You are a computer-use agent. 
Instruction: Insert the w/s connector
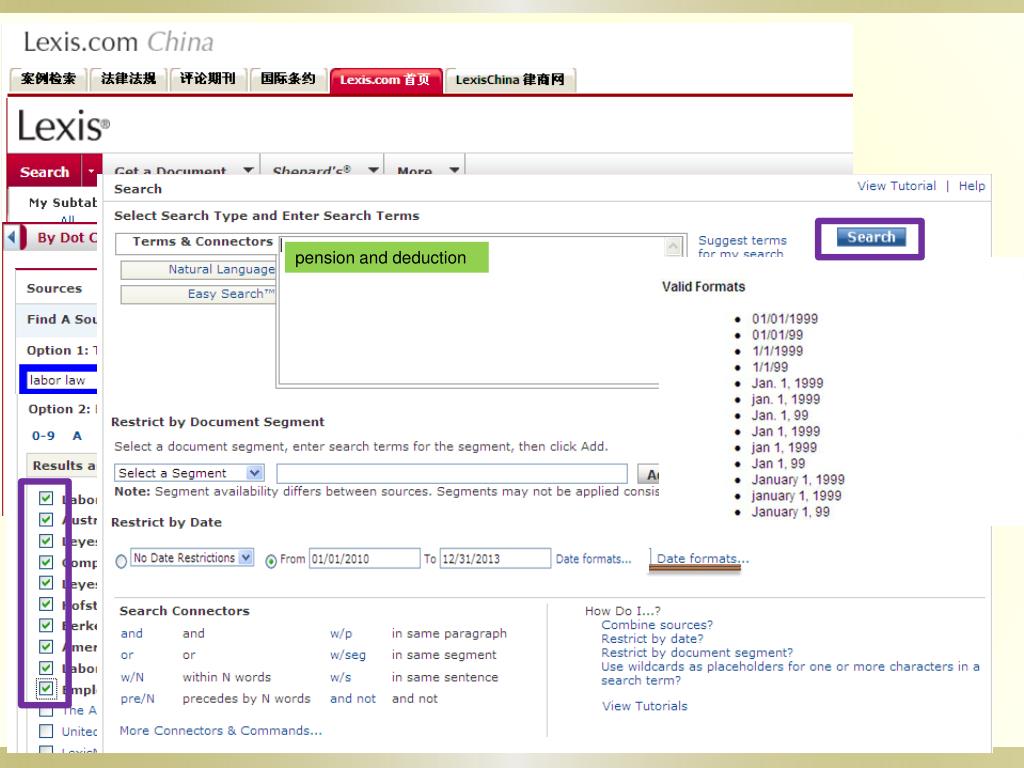point(340,677)
